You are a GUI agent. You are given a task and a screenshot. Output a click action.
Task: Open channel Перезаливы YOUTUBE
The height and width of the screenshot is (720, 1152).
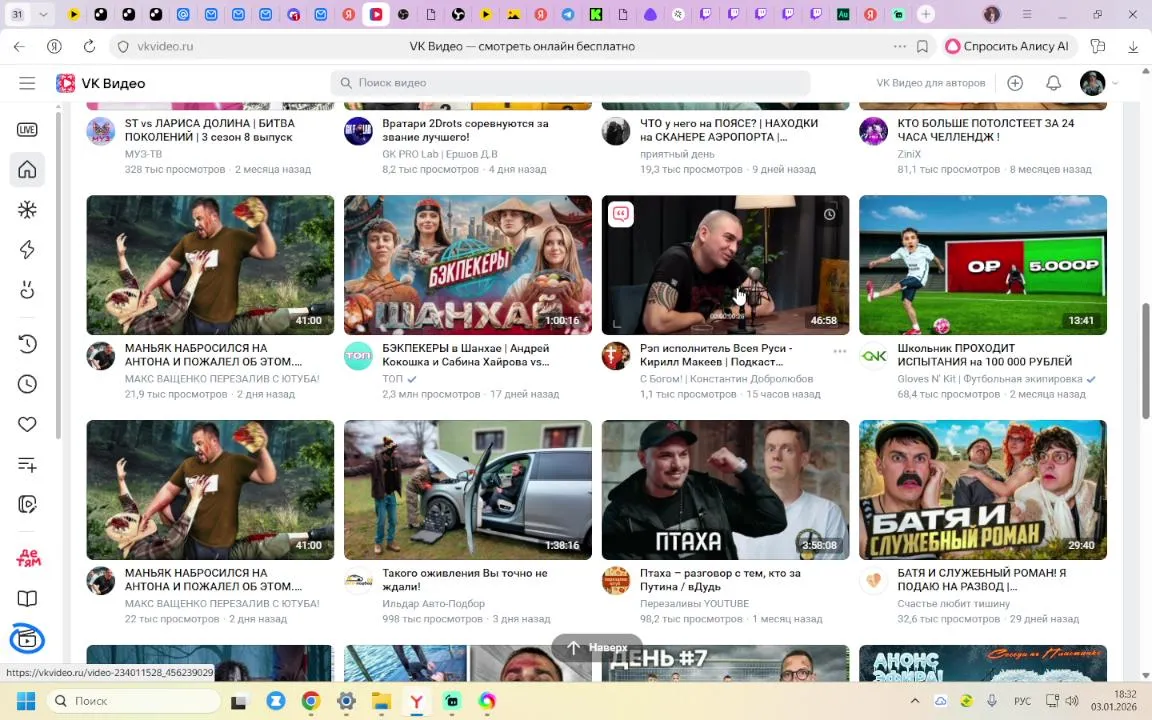click(x=694, y=603)
